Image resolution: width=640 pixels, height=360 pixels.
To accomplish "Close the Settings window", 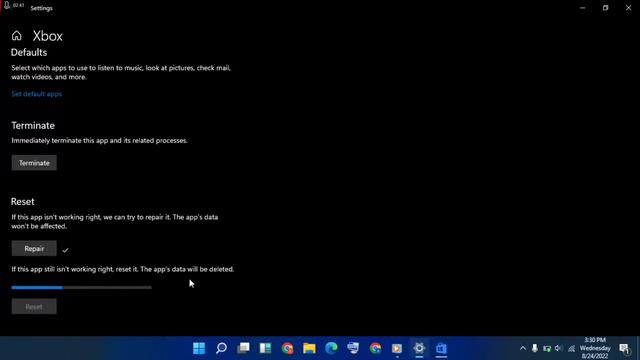I will pyautogui.click(x=629, y=8).
